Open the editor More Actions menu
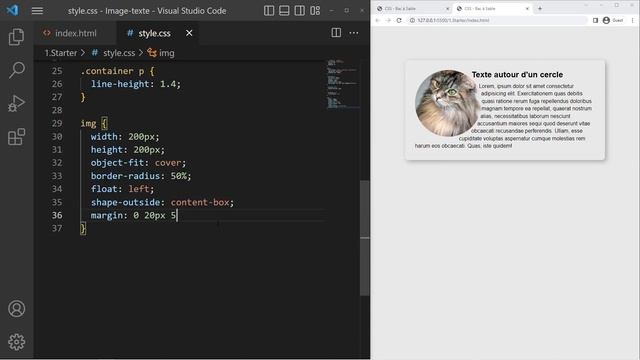Screen dimensions: 640x360 [x=354, y=33]
